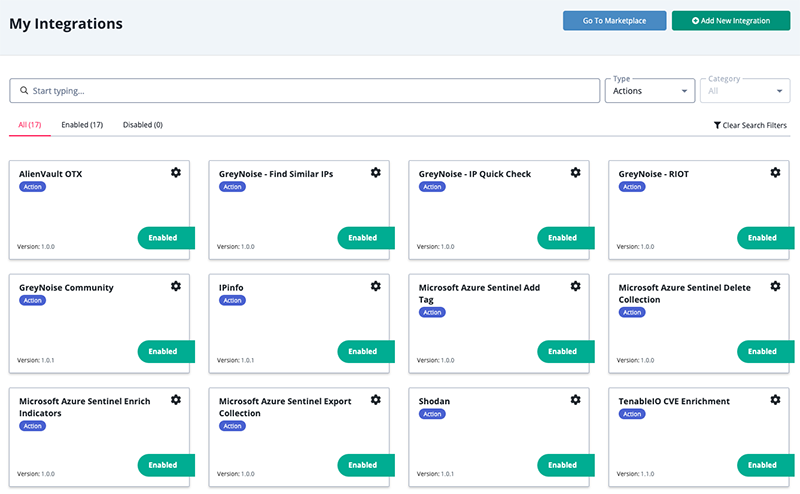Click the GreyNoise - RIOT title
800x494 pixels.
pos(654,174)
